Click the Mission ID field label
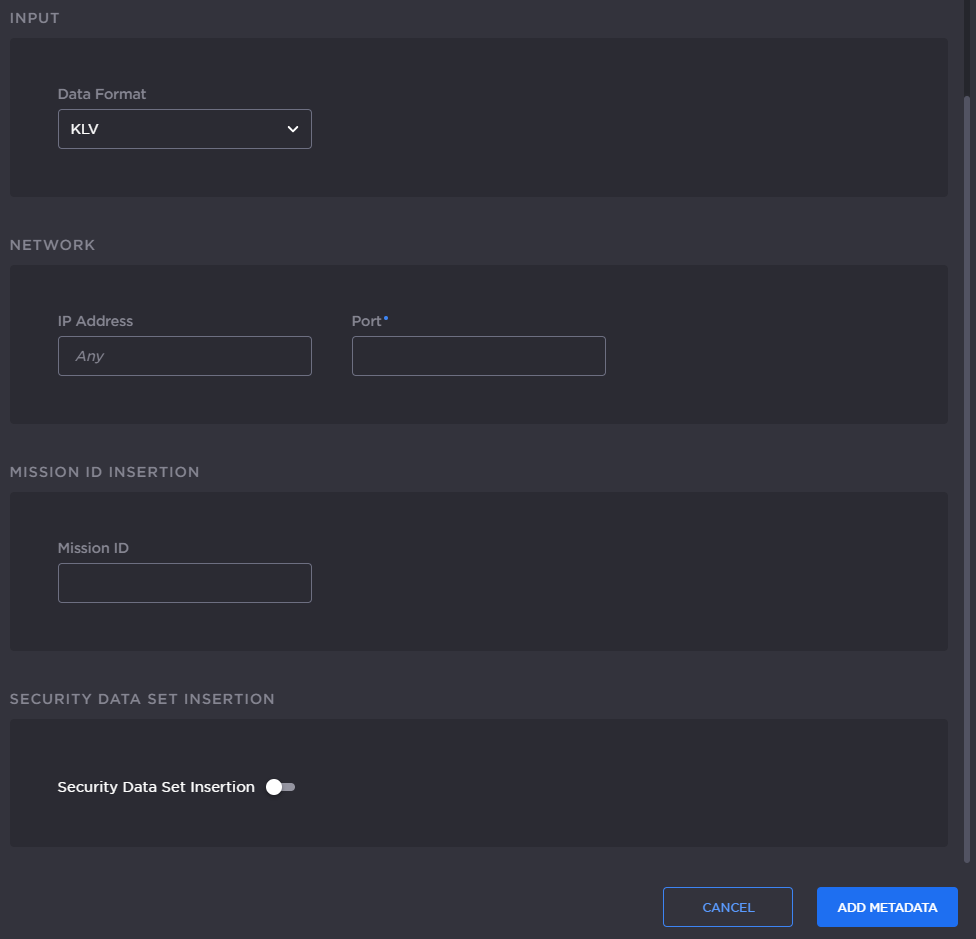976x939 pixels. [93, 548]
